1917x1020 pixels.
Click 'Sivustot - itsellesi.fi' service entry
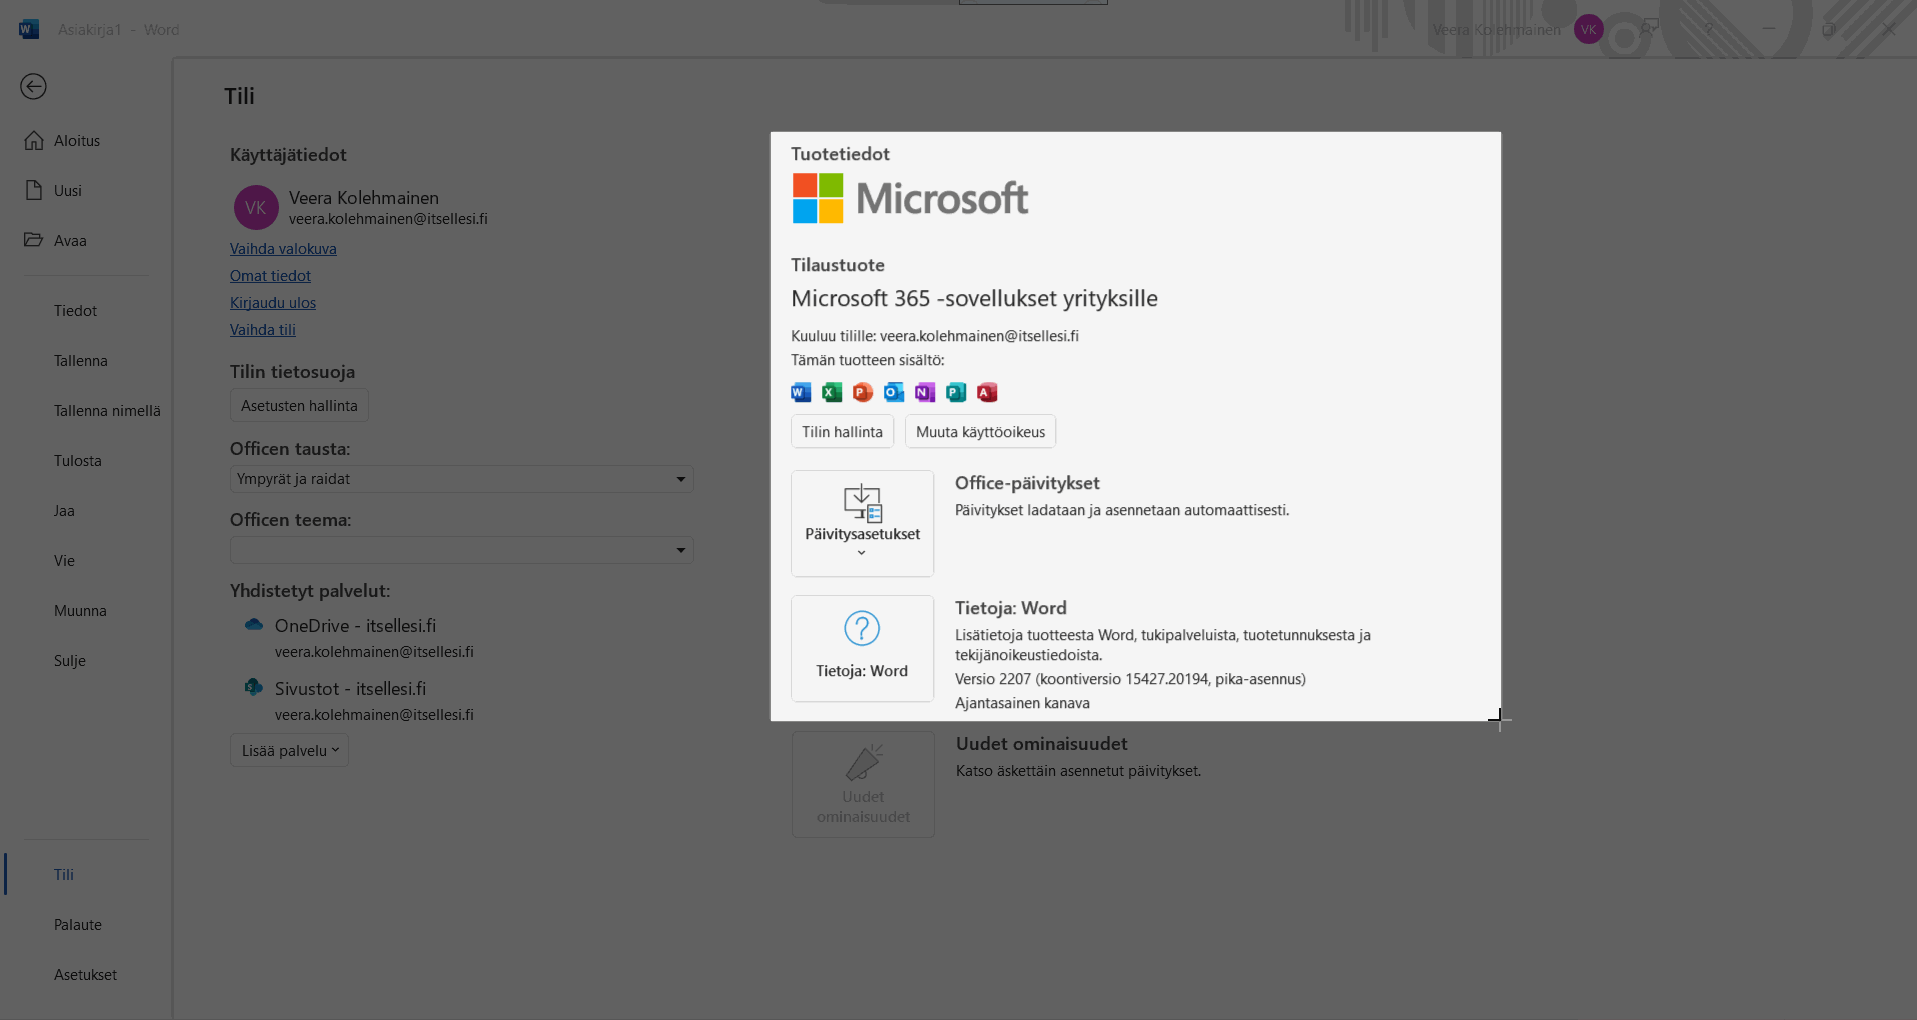point(350,689)
